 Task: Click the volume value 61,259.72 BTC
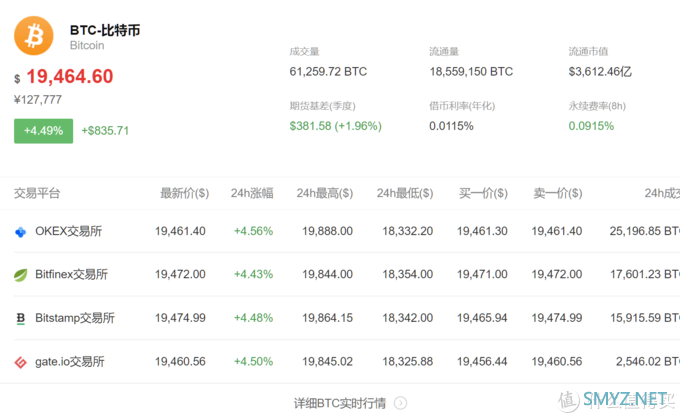328,72
